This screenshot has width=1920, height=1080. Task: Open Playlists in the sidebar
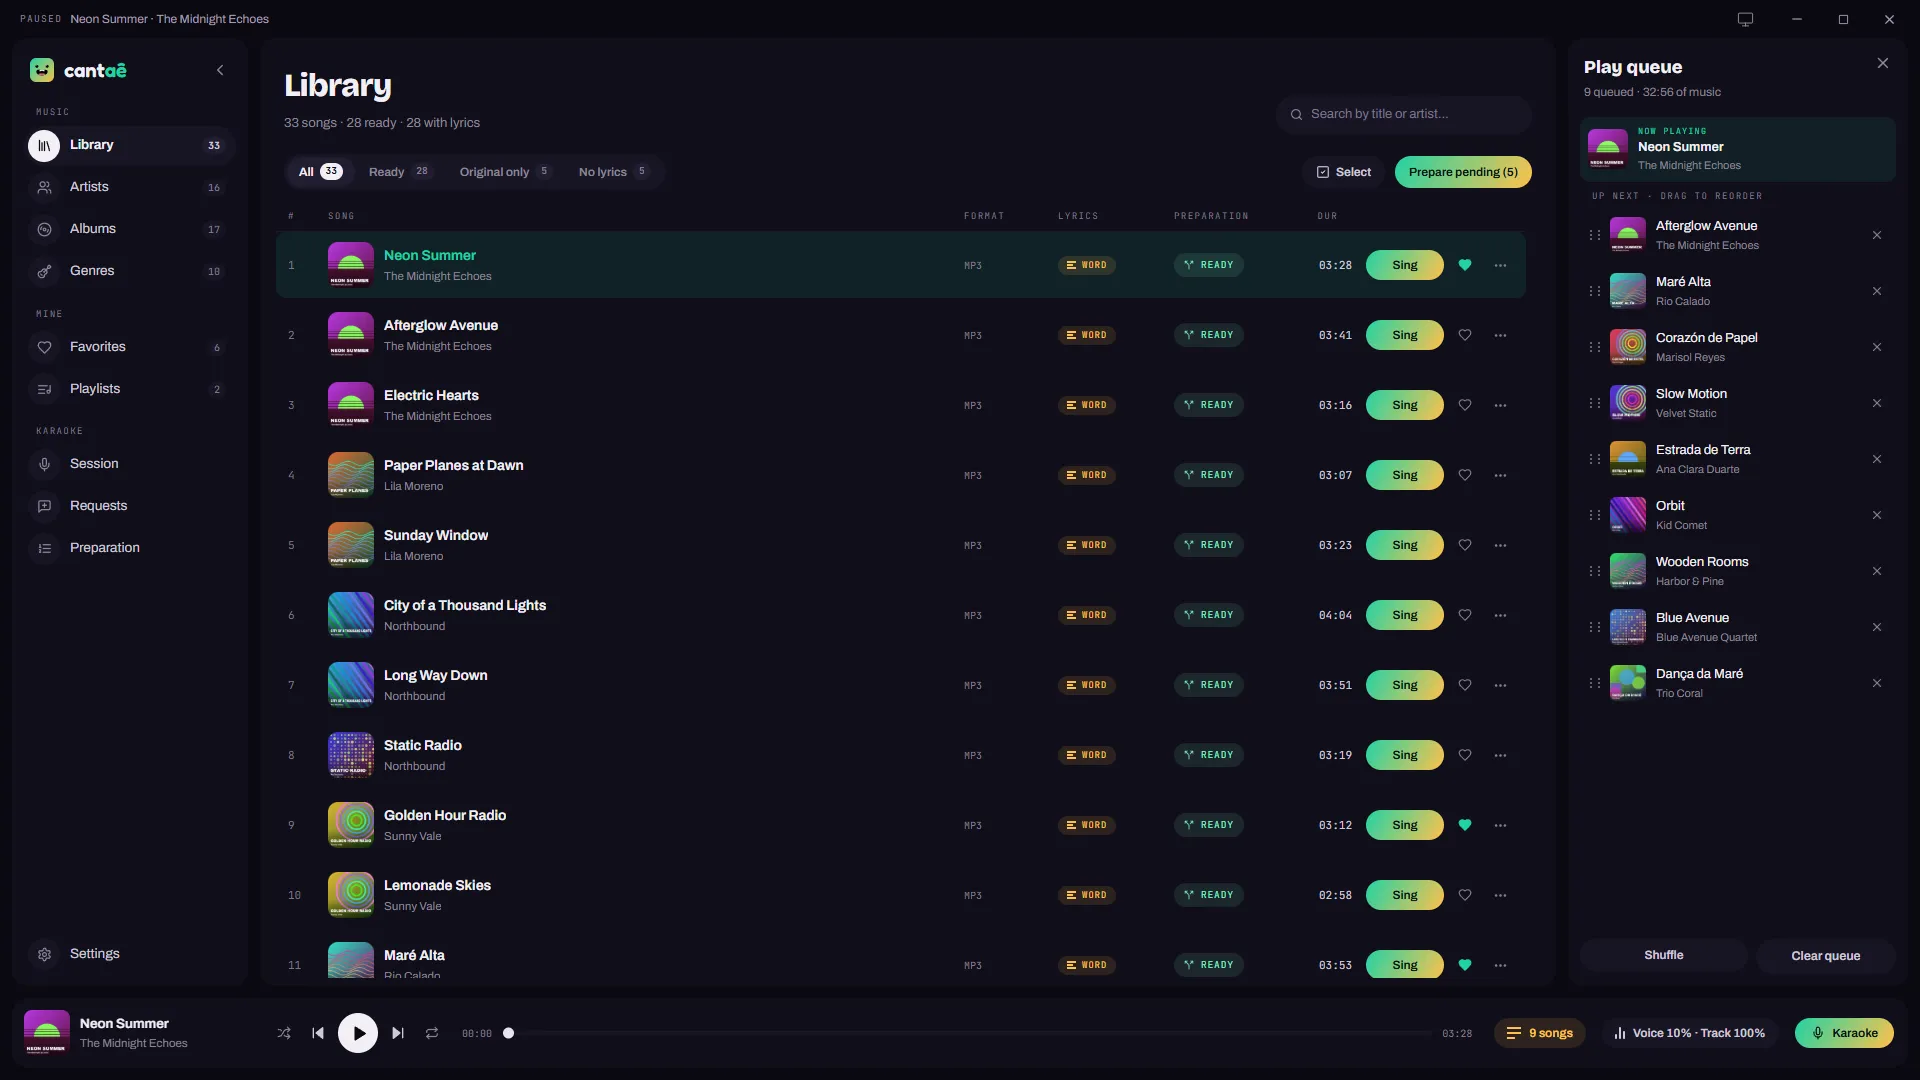point(130,389)
